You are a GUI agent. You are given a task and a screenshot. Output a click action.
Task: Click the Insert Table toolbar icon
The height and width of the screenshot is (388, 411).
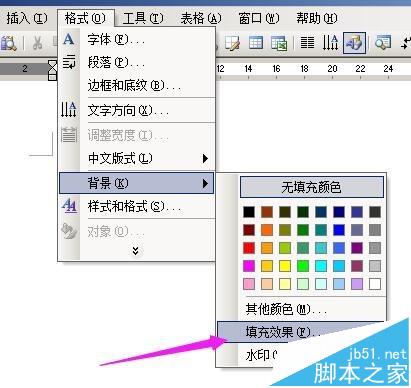pyautogui.click(x=256, y=43)
